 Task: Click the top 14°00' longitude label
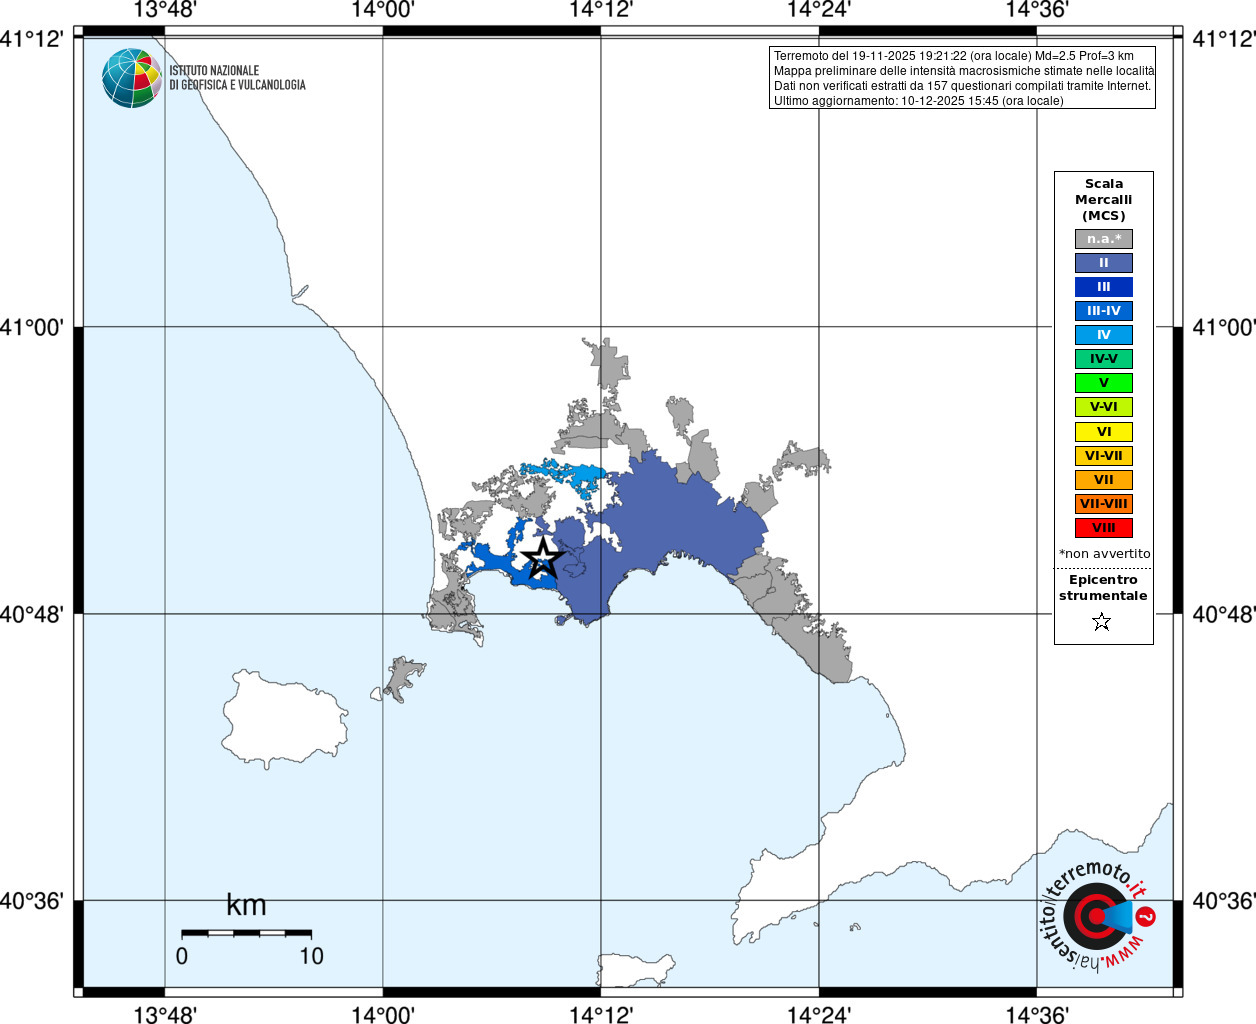click(383, 10)
